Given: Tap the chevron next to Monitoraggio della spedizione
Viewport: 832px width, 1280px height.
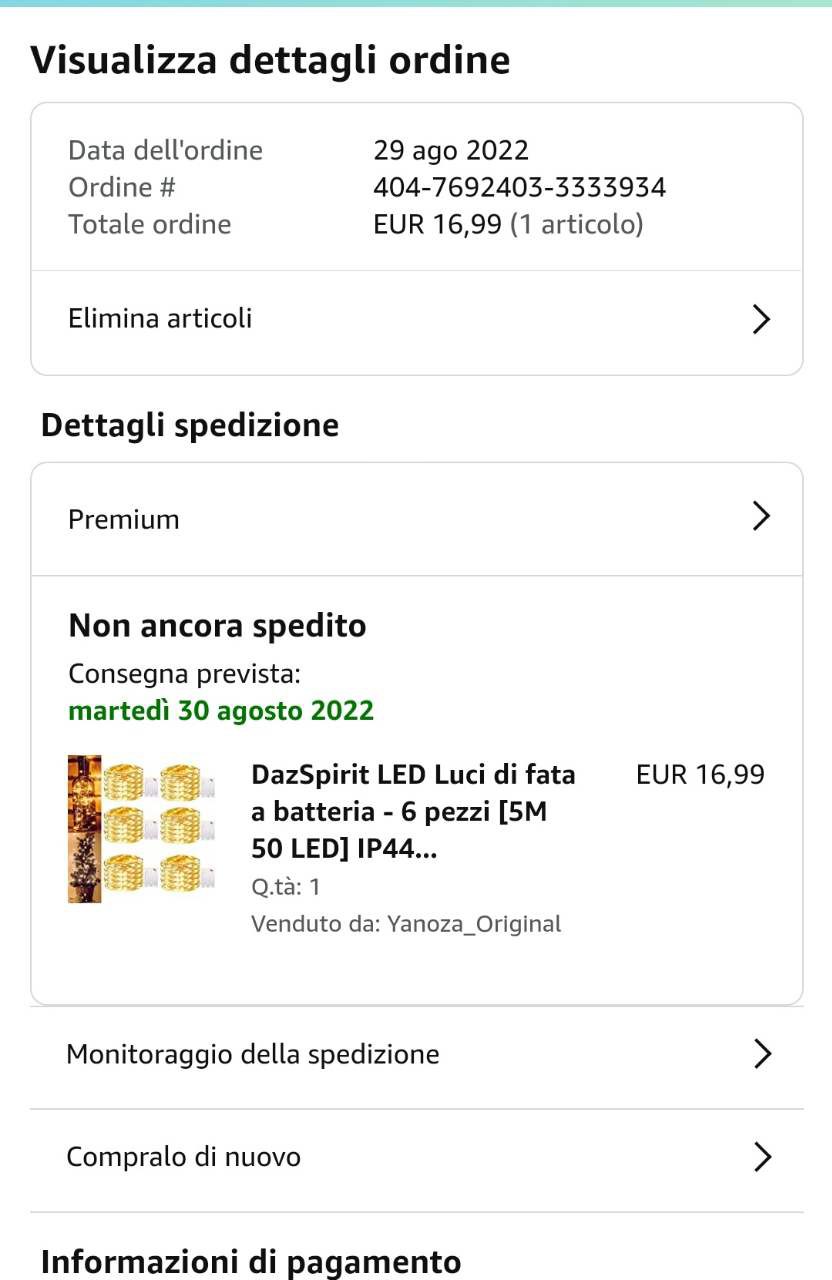Looking at the screenshot, I should click(x=762, y=1054).
